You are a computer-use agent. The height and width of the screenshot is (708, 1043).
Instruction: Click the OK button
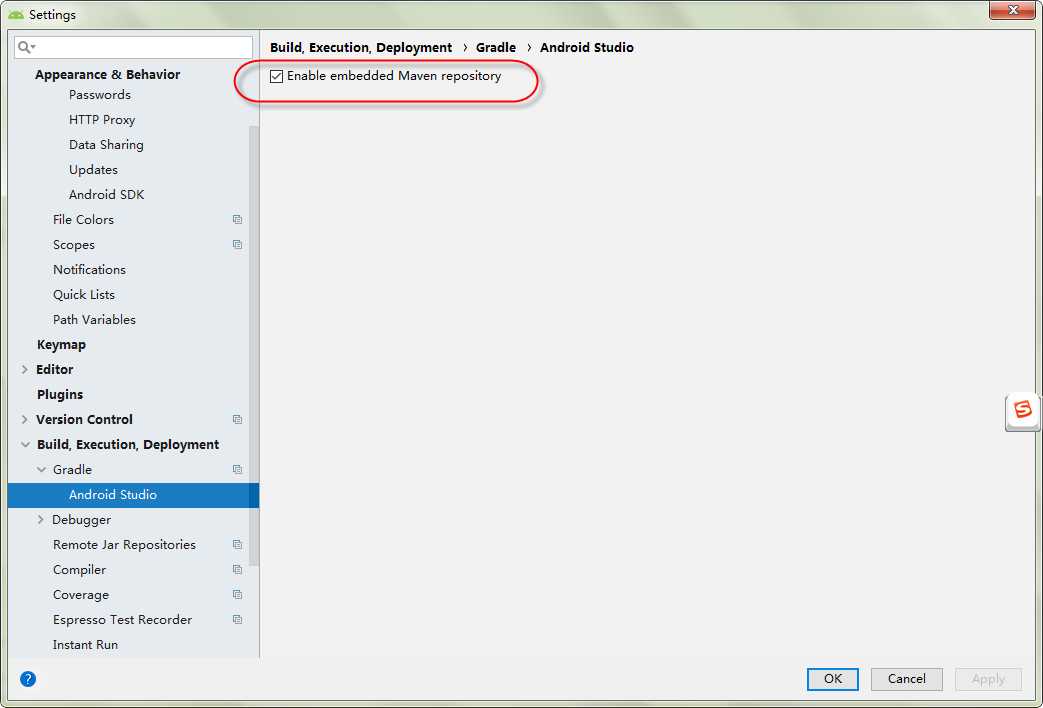(x=832, y=679)
